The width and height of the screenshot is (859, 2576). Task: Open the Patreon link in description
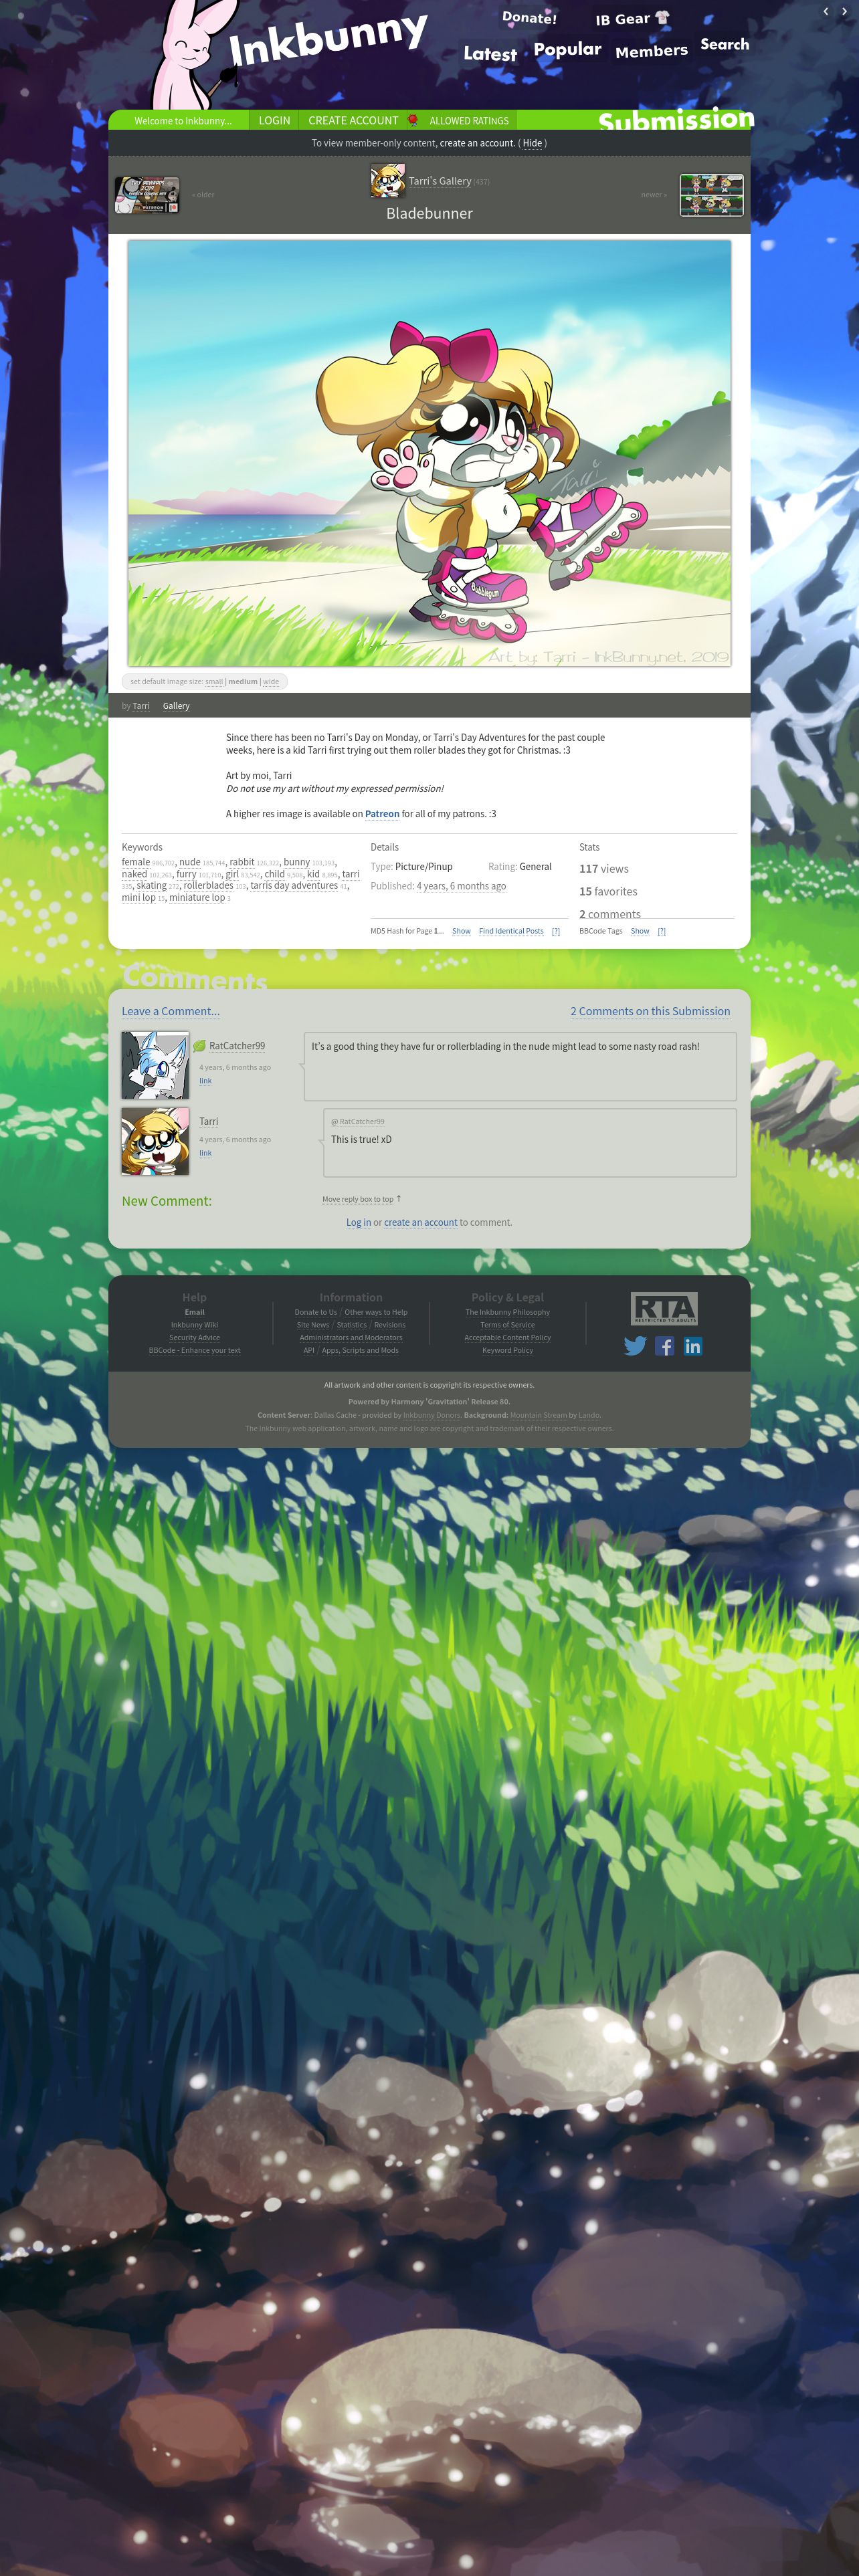(382, 814)
